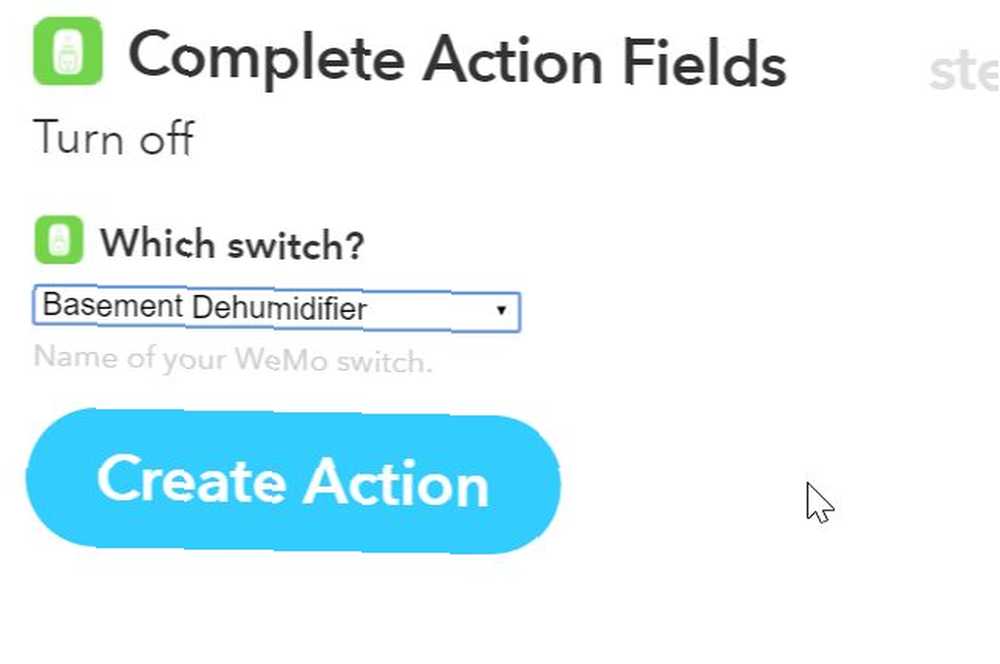Click the Name of your WeMo switch hint
The height and width of the screenshot is (664, 1000).
click(233, 359)
